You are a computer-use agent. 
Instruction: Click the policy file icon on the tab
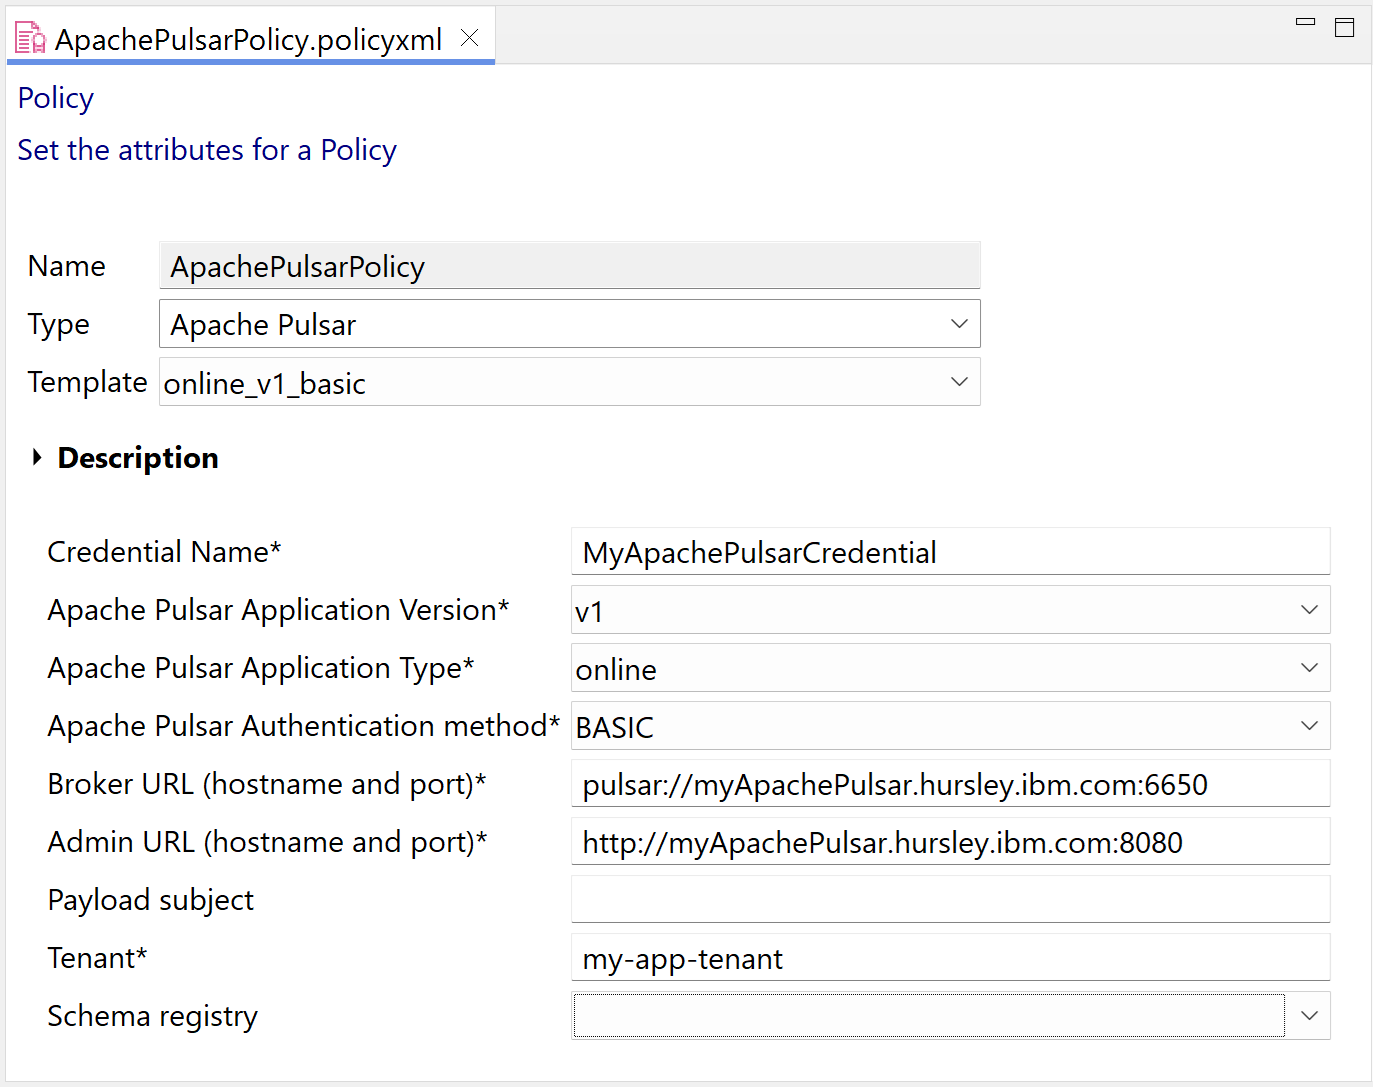click(x=31, y=39)
